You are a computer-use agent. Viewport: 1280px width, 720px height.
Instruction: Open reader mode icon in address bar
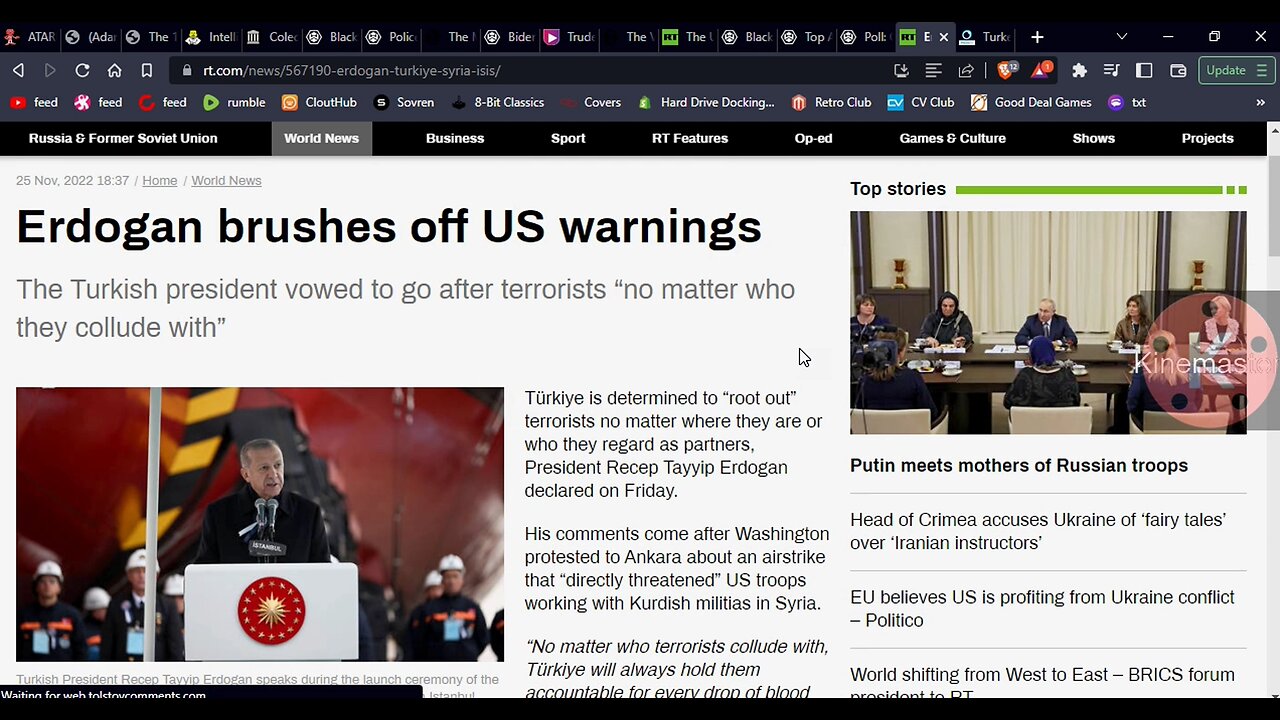933,71
